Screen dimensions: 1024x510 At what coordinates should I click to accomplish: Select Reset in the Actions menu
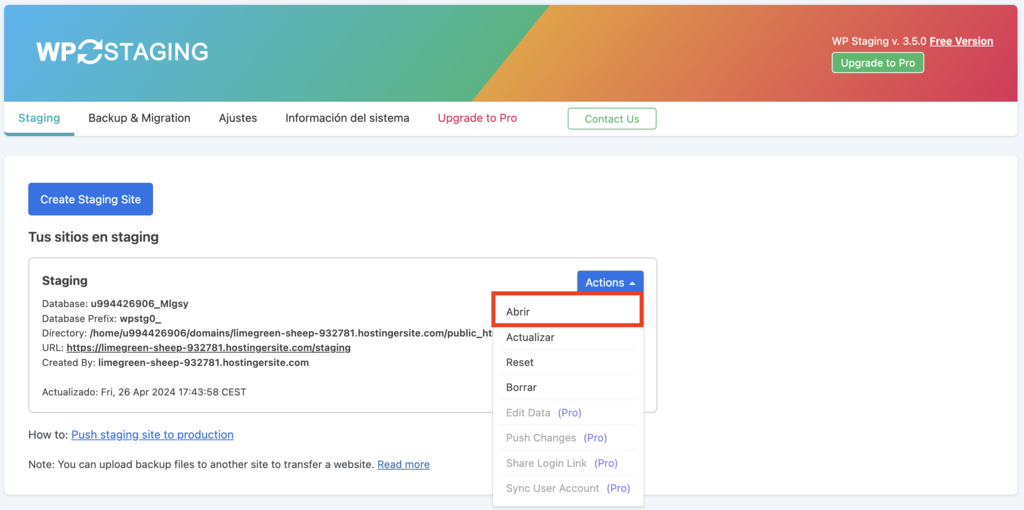point(568,362)
